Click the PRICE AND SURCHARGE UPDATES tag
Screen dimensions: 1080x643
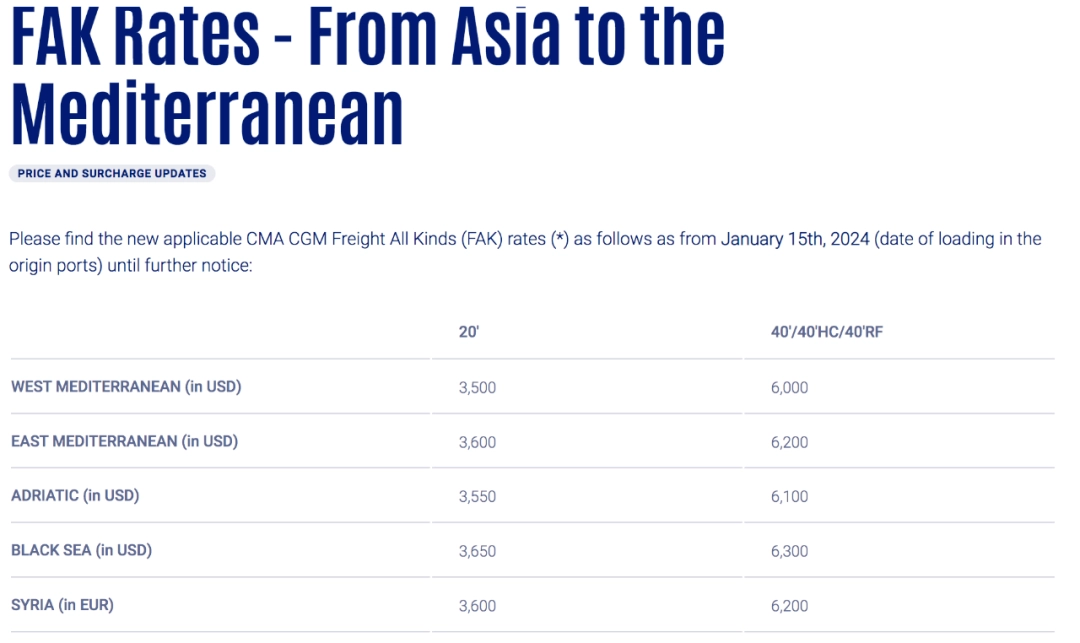pos(112,173)
